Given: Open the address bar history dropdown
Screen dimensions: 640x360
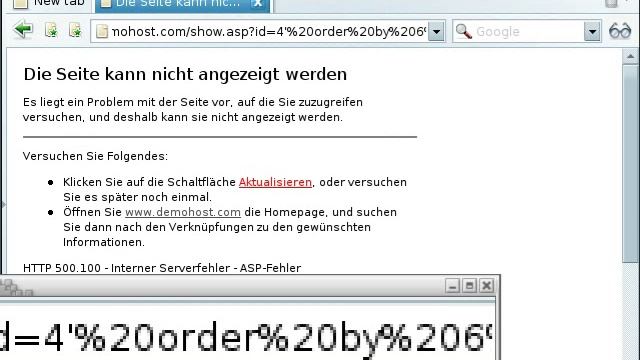Looking at the screenshot, I should (436, 31).
